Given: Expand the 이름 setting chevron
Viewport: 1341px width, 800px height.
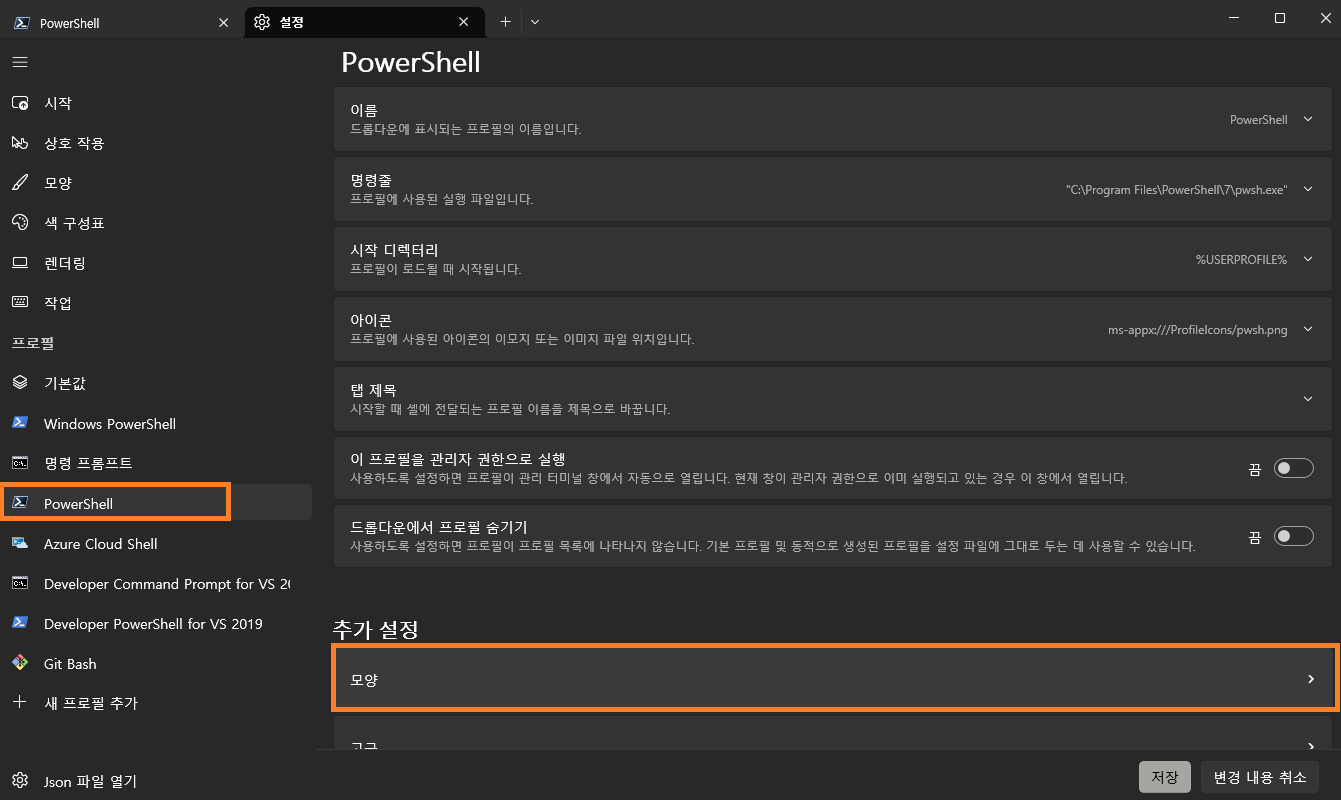Looking at the screenshot, I should pos(1308,119).
